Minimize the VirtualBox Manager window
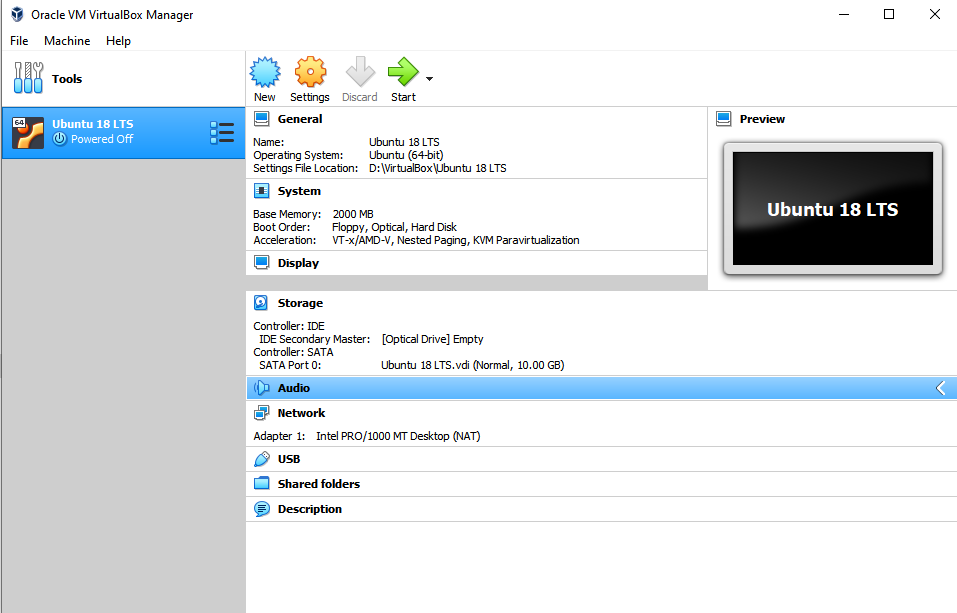 [x=844, y=14]
